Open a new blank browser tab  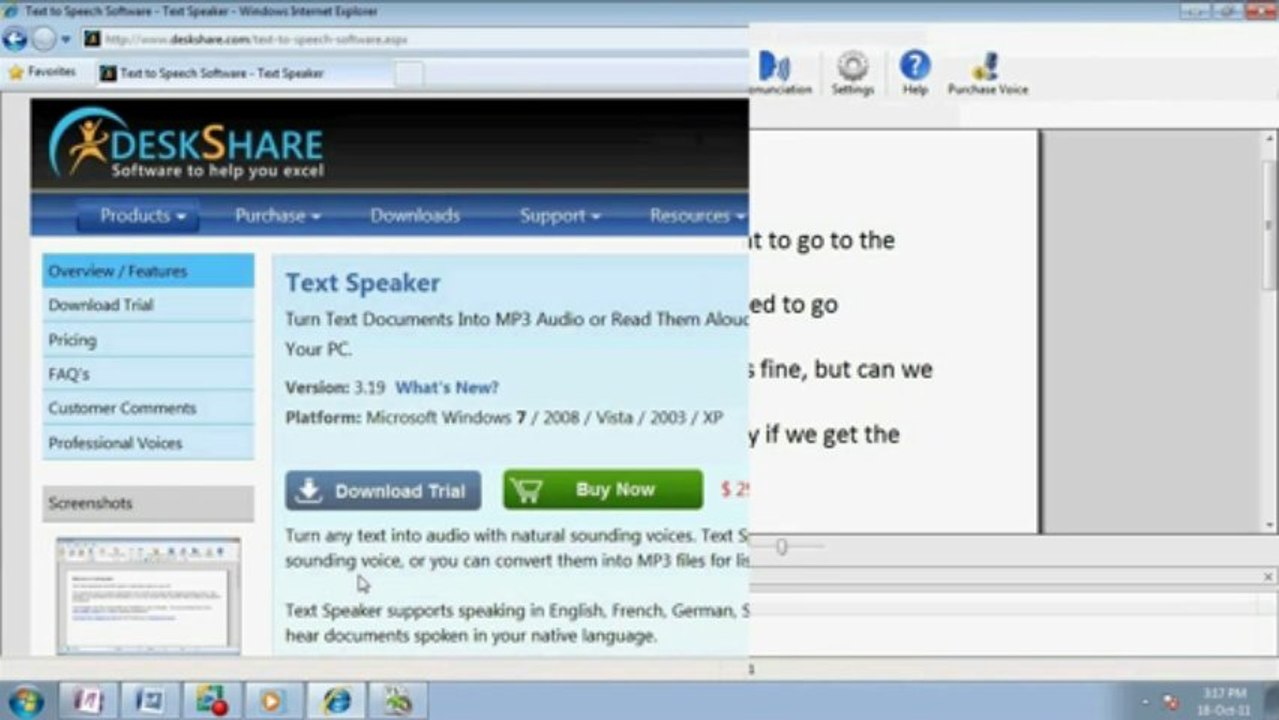point(408,73)
